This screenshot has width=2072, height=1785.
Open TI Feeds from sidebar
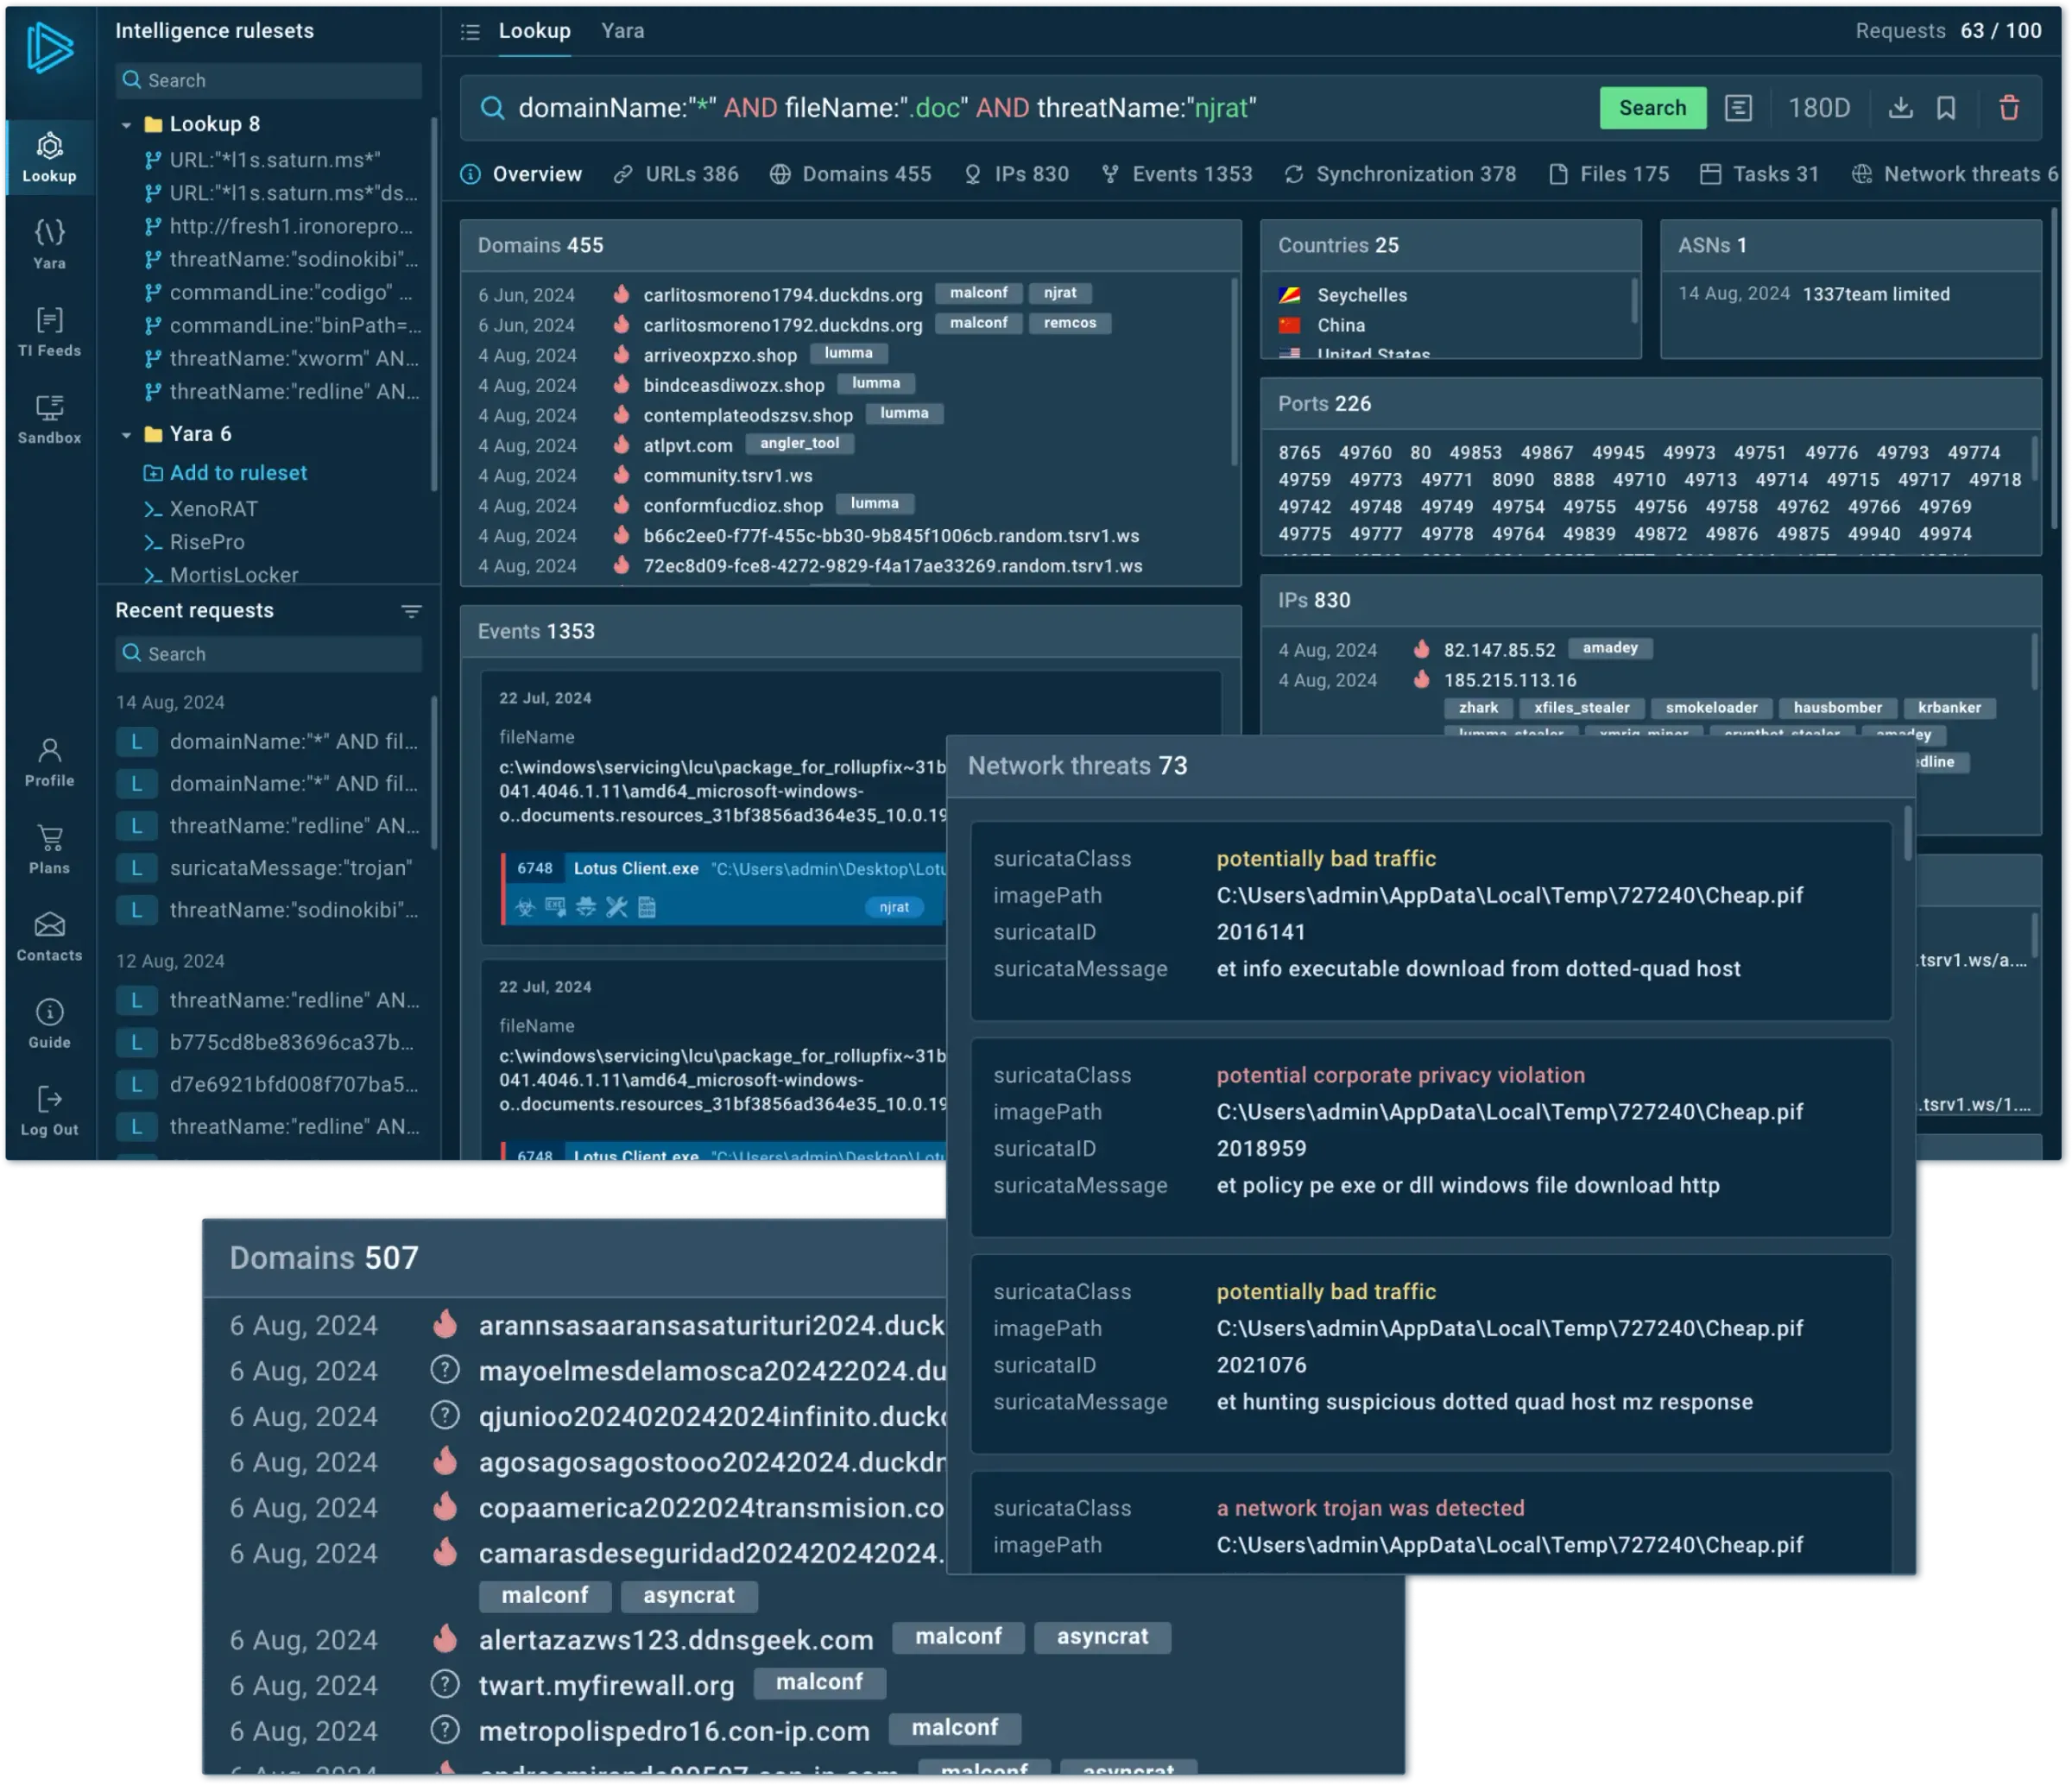tap(49, 331)
